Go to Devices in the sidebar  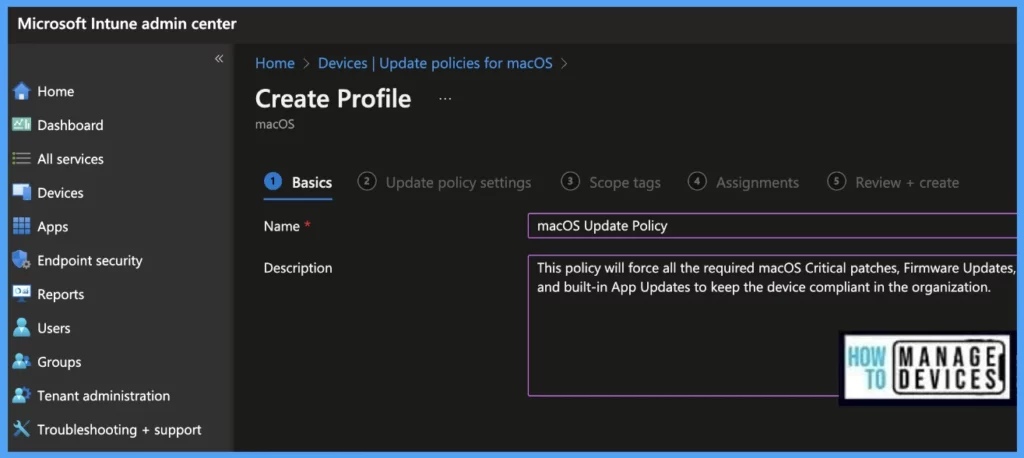coord(60,193)
